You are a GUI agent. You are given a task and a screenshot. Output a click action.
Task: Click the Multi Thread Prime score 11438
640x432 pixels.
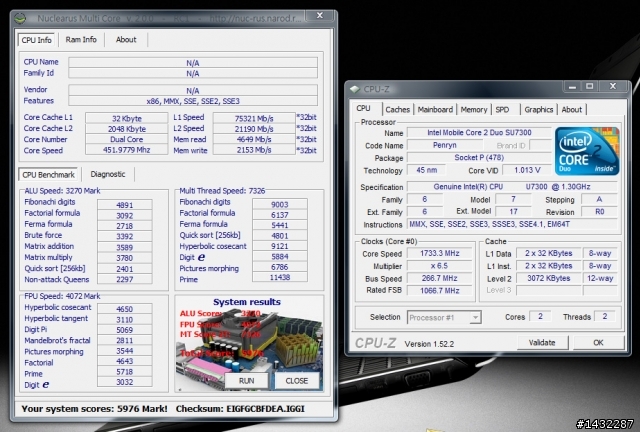(x=280, y=277)
